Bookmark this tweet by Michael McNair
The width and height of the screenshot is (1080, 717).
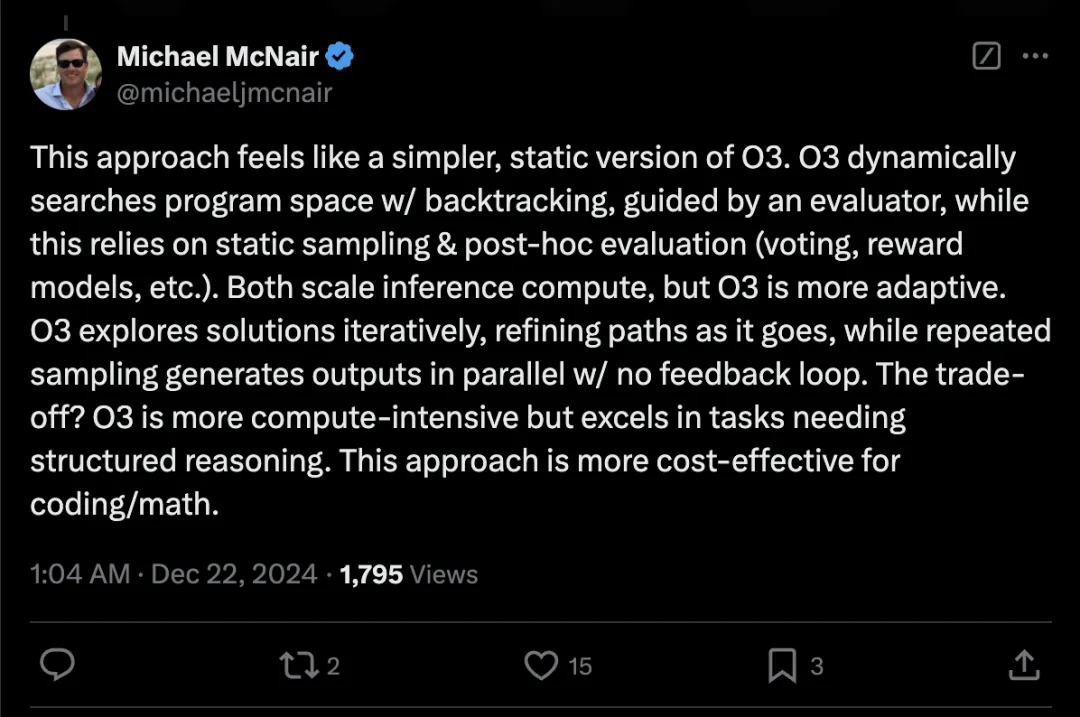(x=782, y=665)
